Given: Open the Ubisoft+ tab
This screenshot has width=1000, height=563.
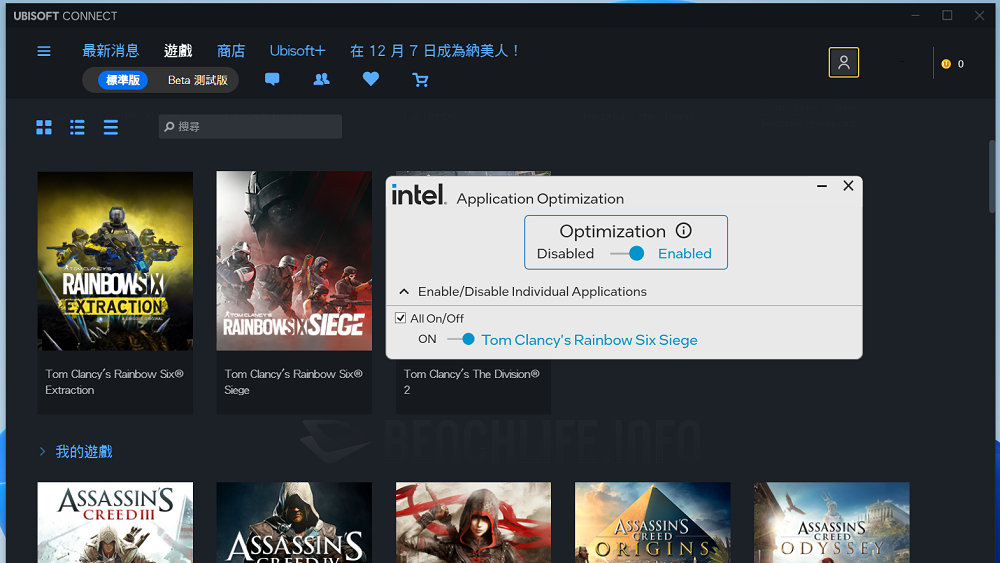Looking at the screenshot, I should 297,50.
